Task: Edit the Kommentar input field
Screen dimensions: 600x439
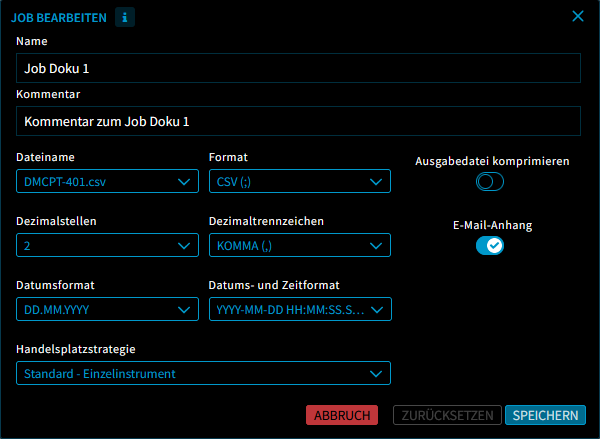Action: 298,121
